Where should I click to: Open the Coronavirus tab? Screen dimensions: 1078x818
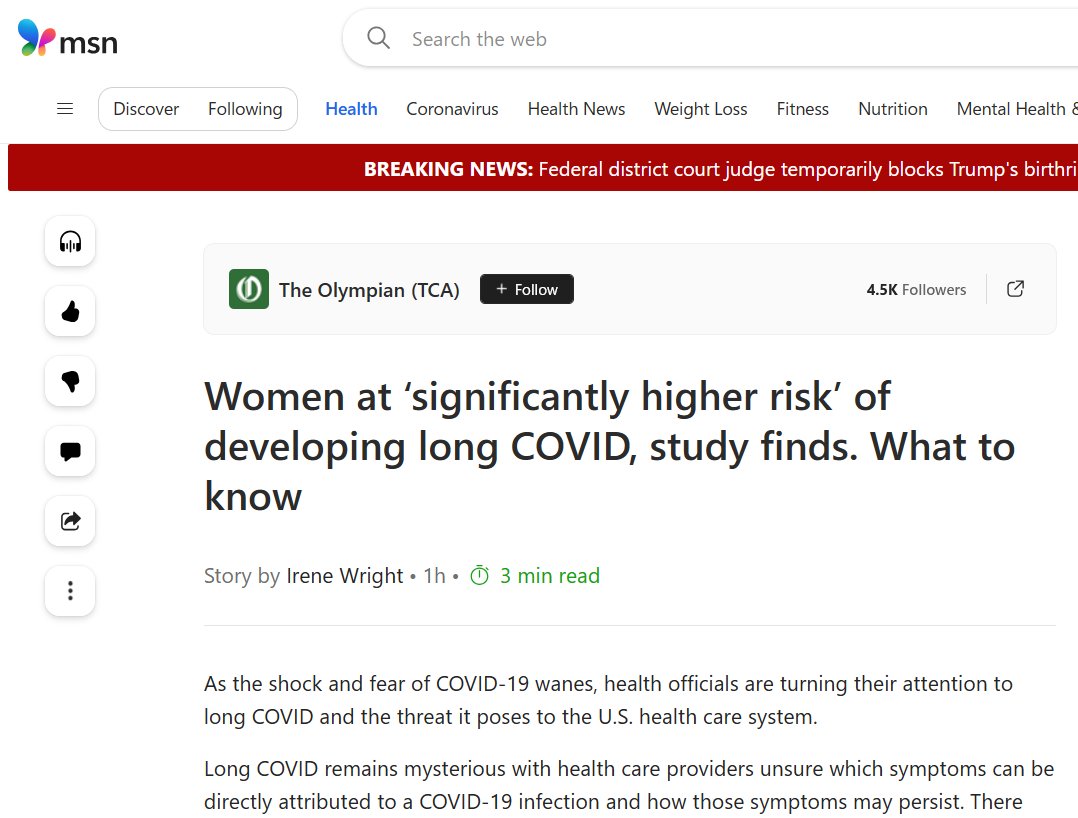(452, 109)
